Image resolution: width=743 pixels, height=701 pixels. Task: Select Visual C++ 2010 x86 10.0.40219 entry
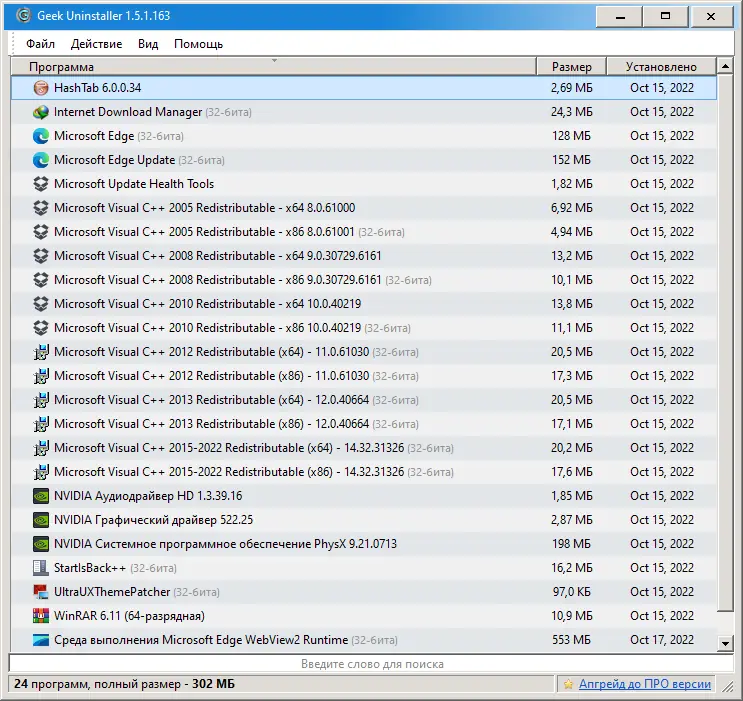pyautogui.click(x=364, y=328)
